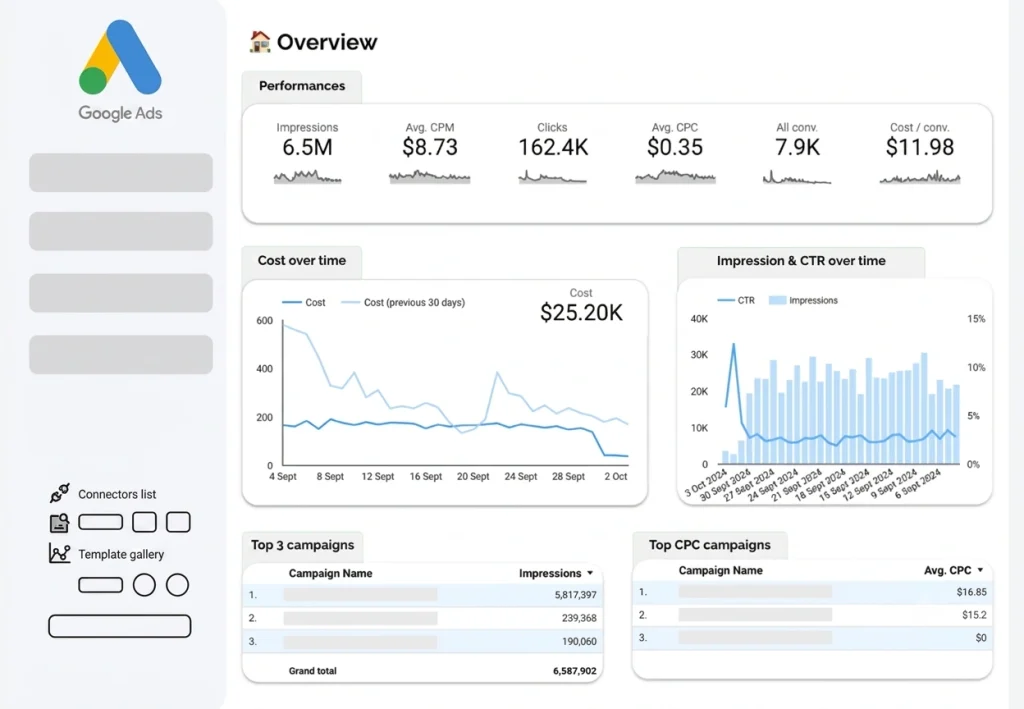
Task: Click the document search icon below Connectors list
Action: pos(59,522)
